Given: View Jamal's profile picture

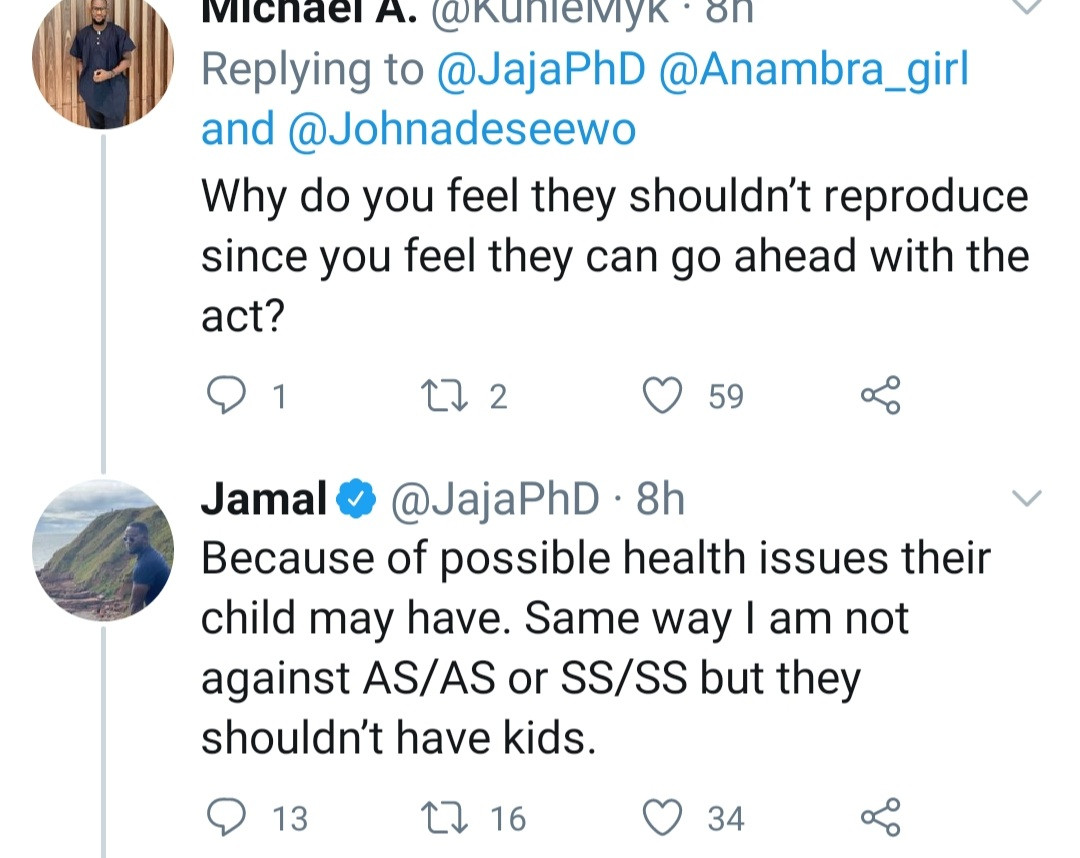Looking at the screenshot, I should tap(103, 548).
